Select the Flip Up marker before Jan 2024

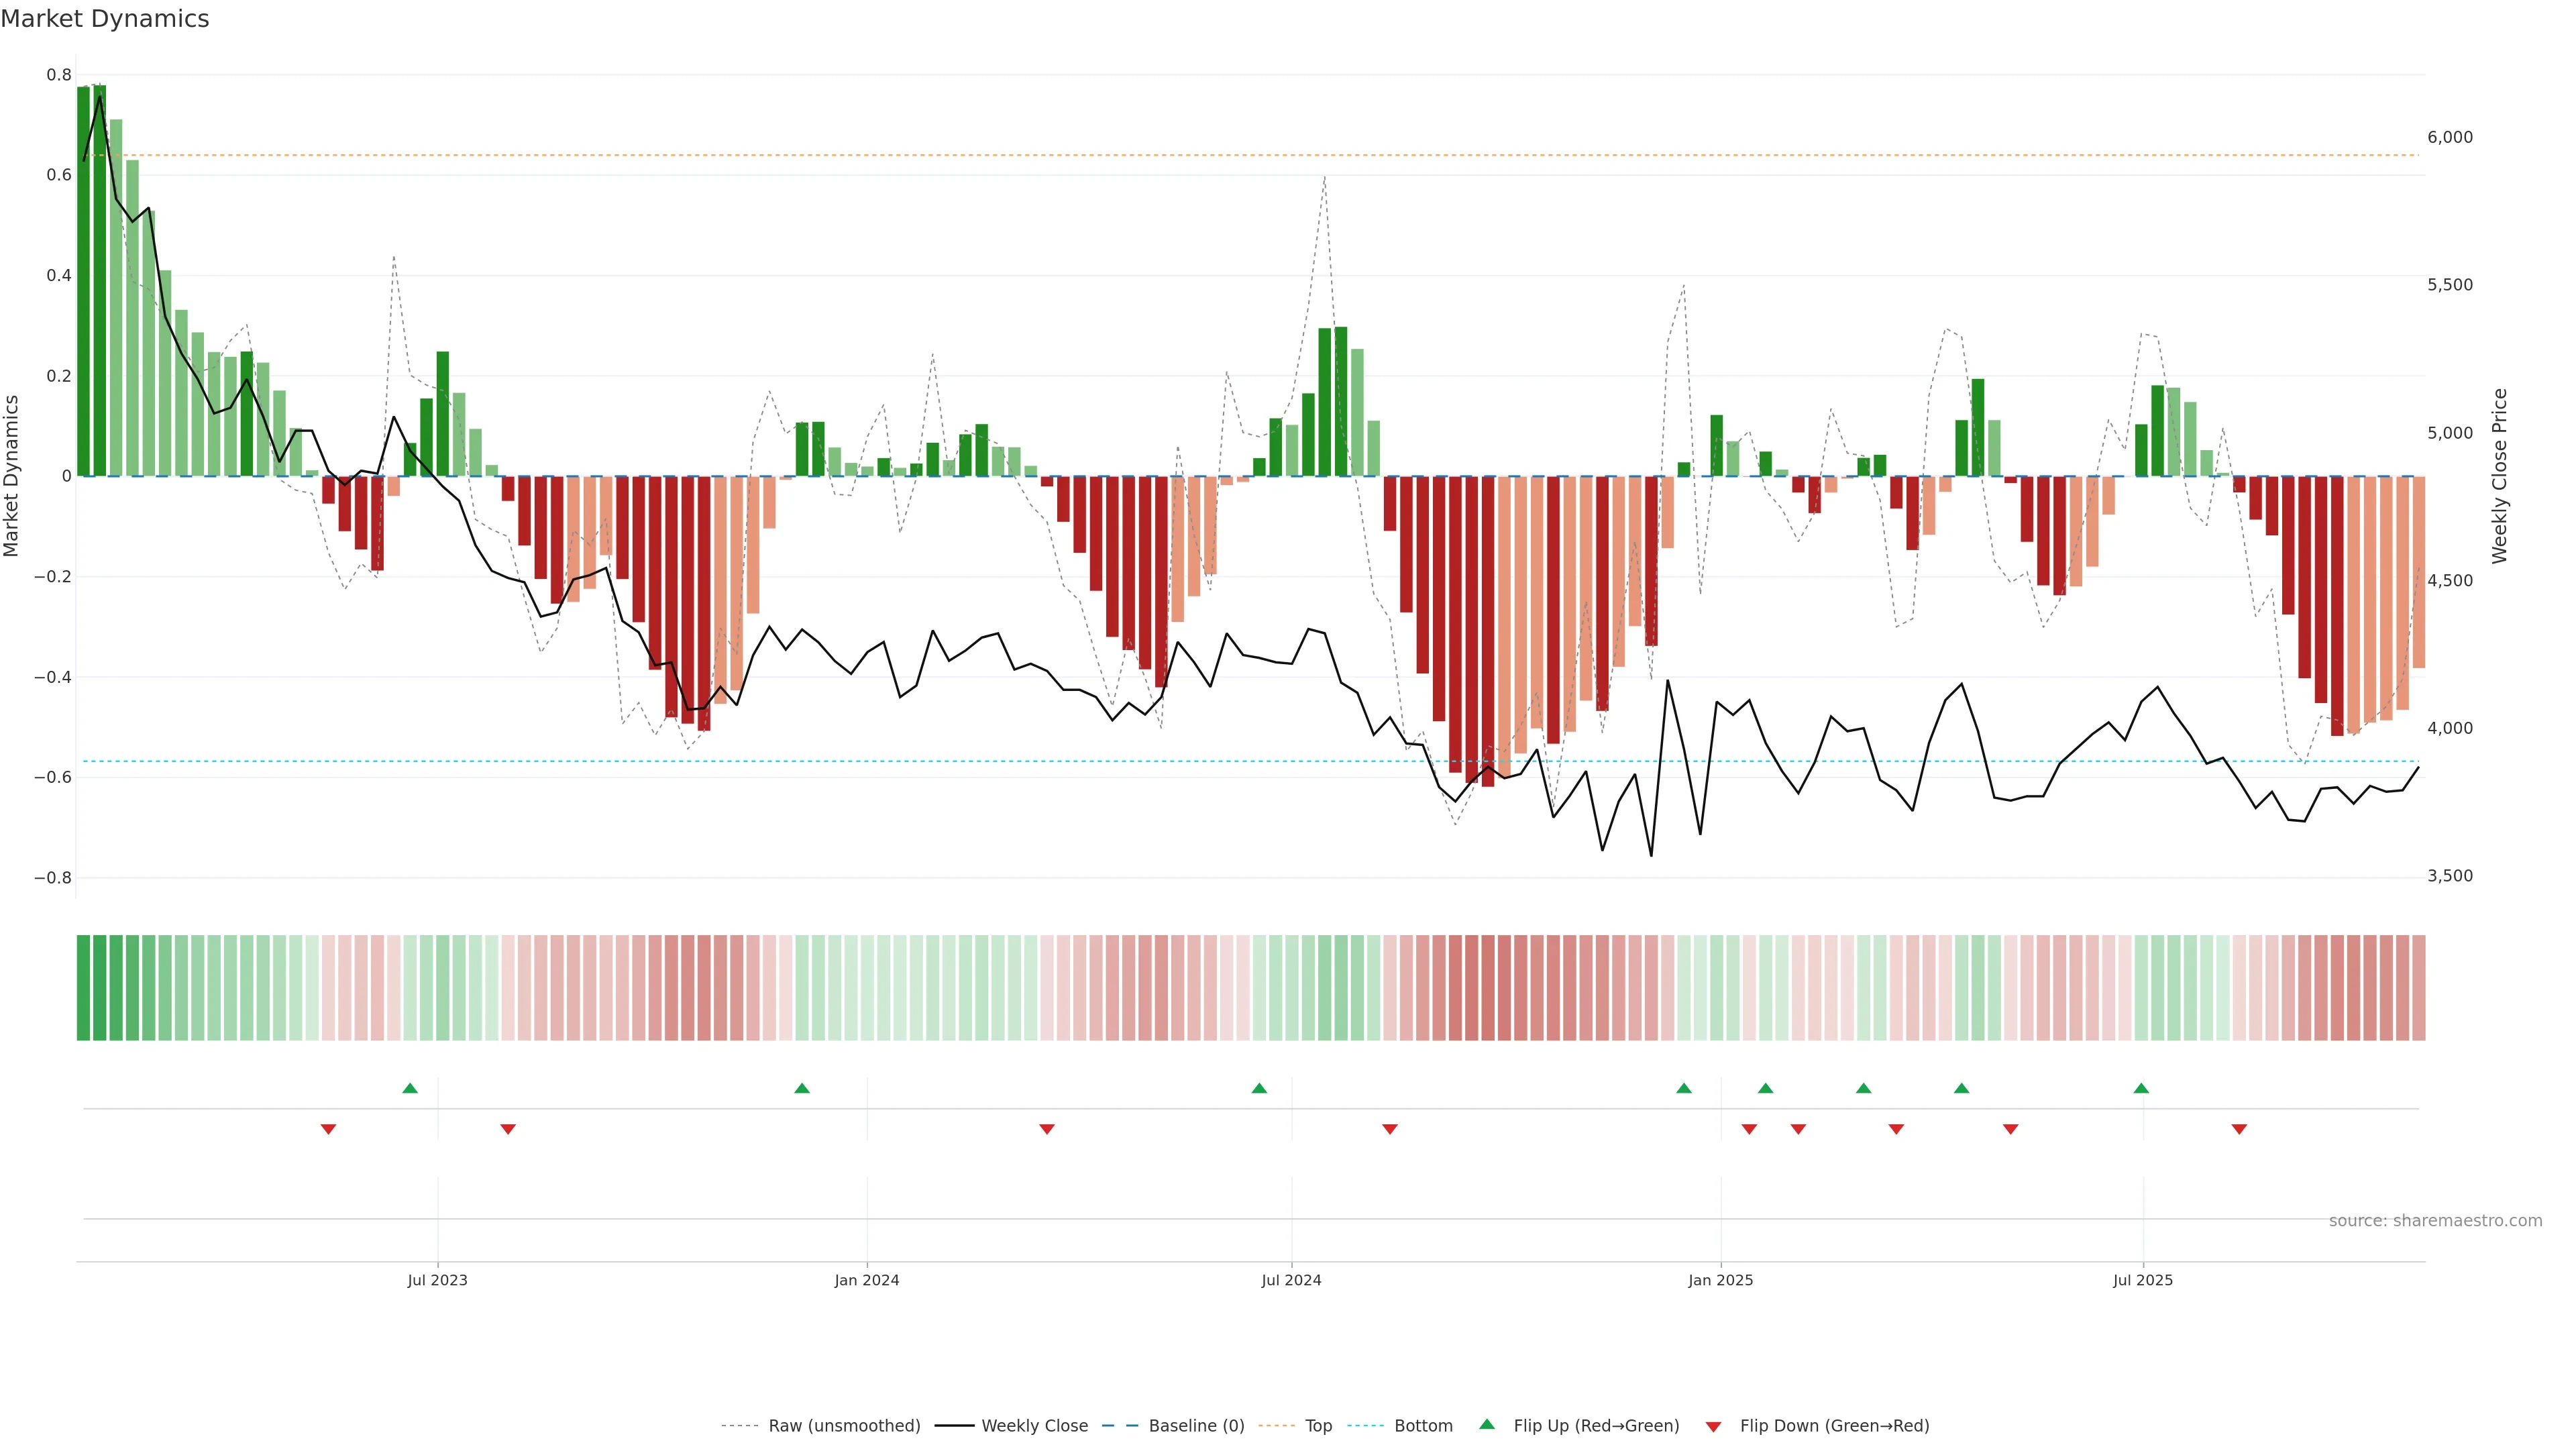tap(802, 1088)
